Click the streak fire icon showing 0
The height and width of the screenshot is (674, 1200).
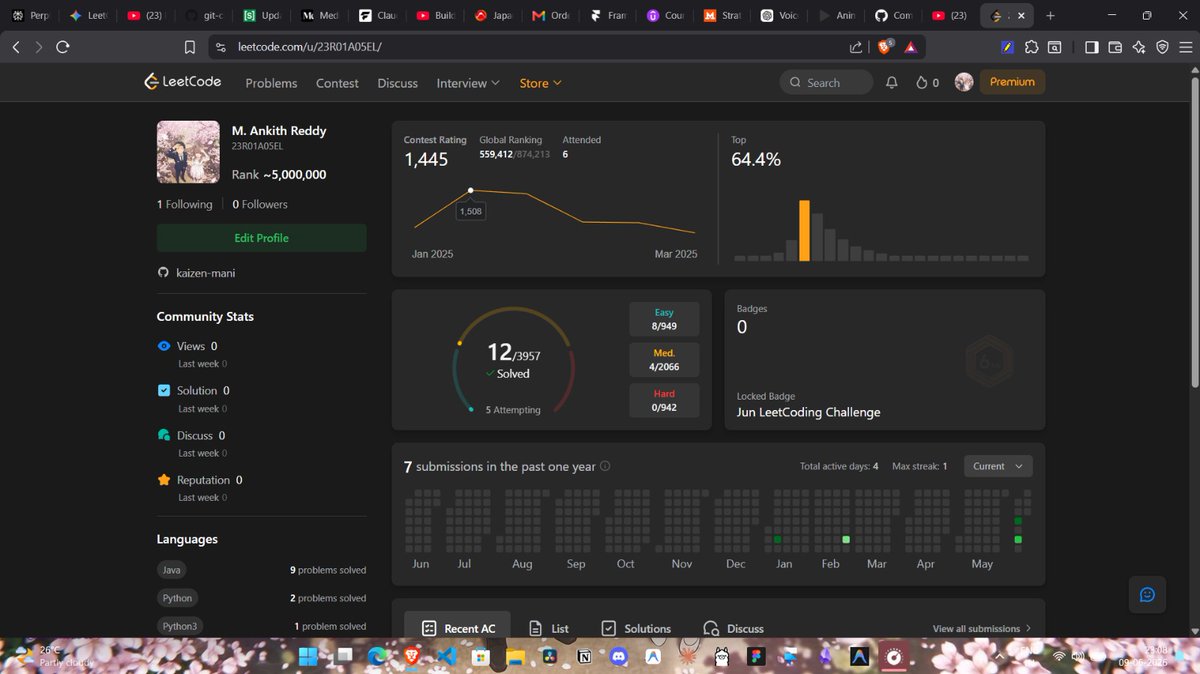(x=928, y=83)
